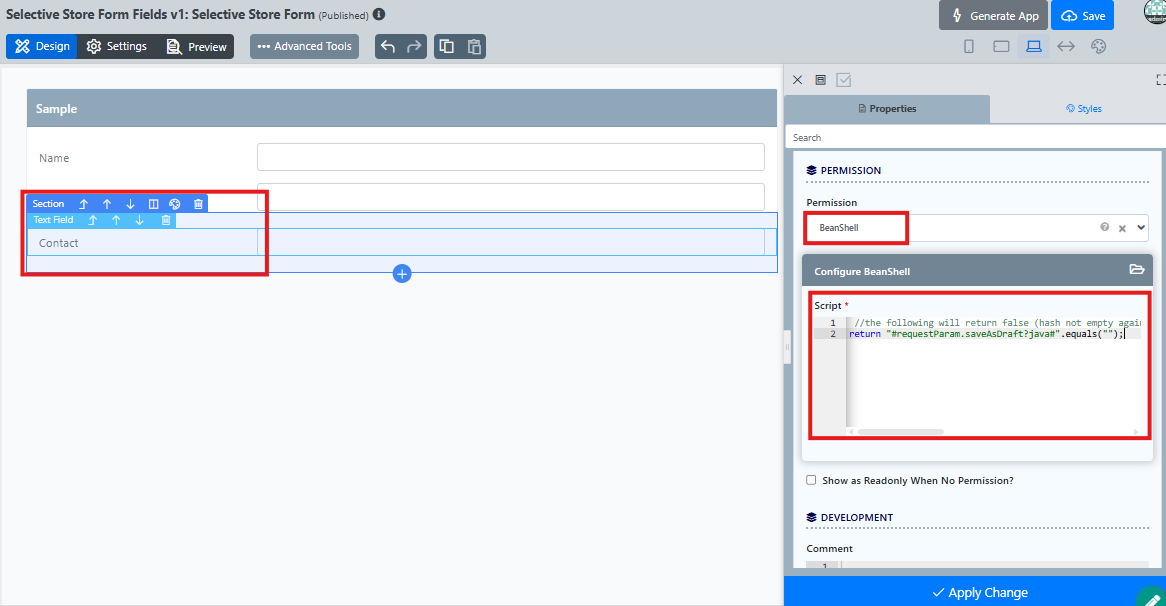Click the undo arrow icon

388,46
